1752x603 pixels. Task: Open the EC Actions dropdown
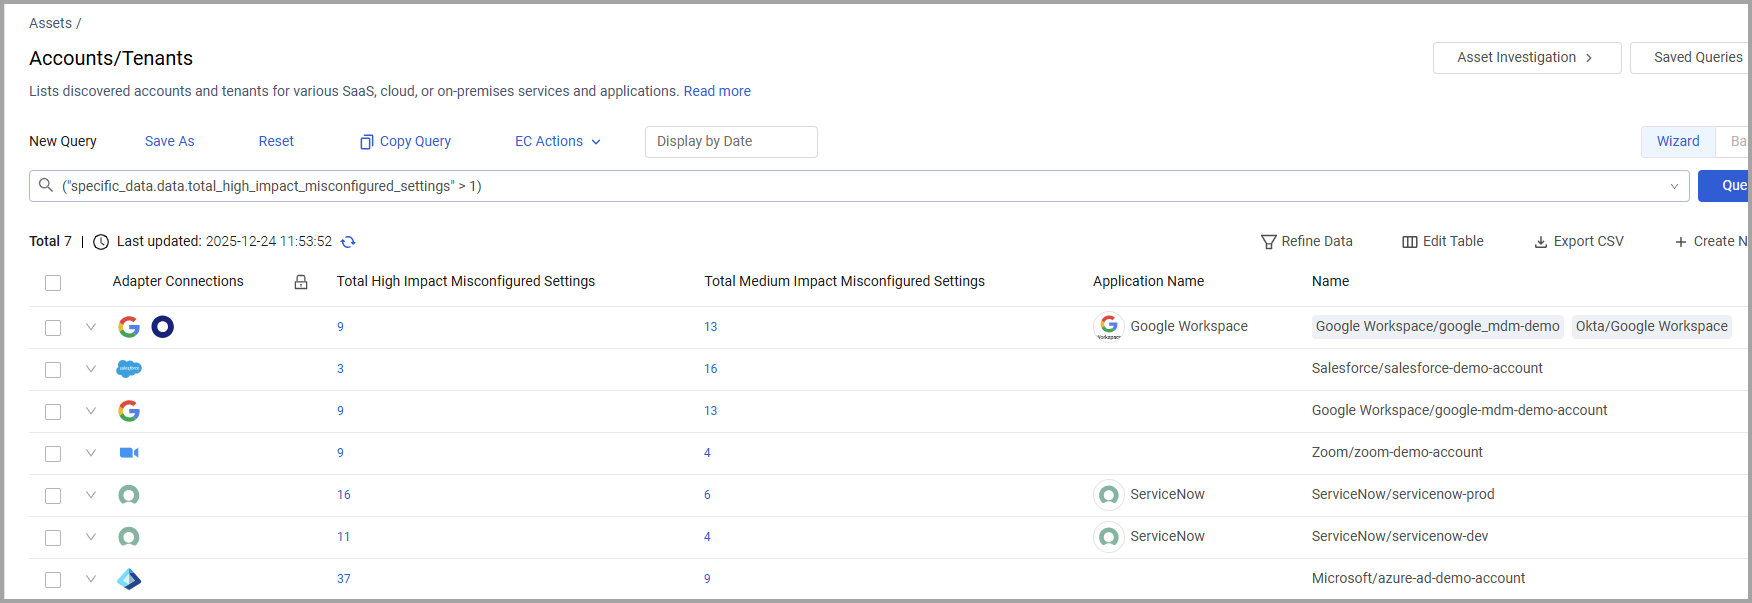pos(557,142)
